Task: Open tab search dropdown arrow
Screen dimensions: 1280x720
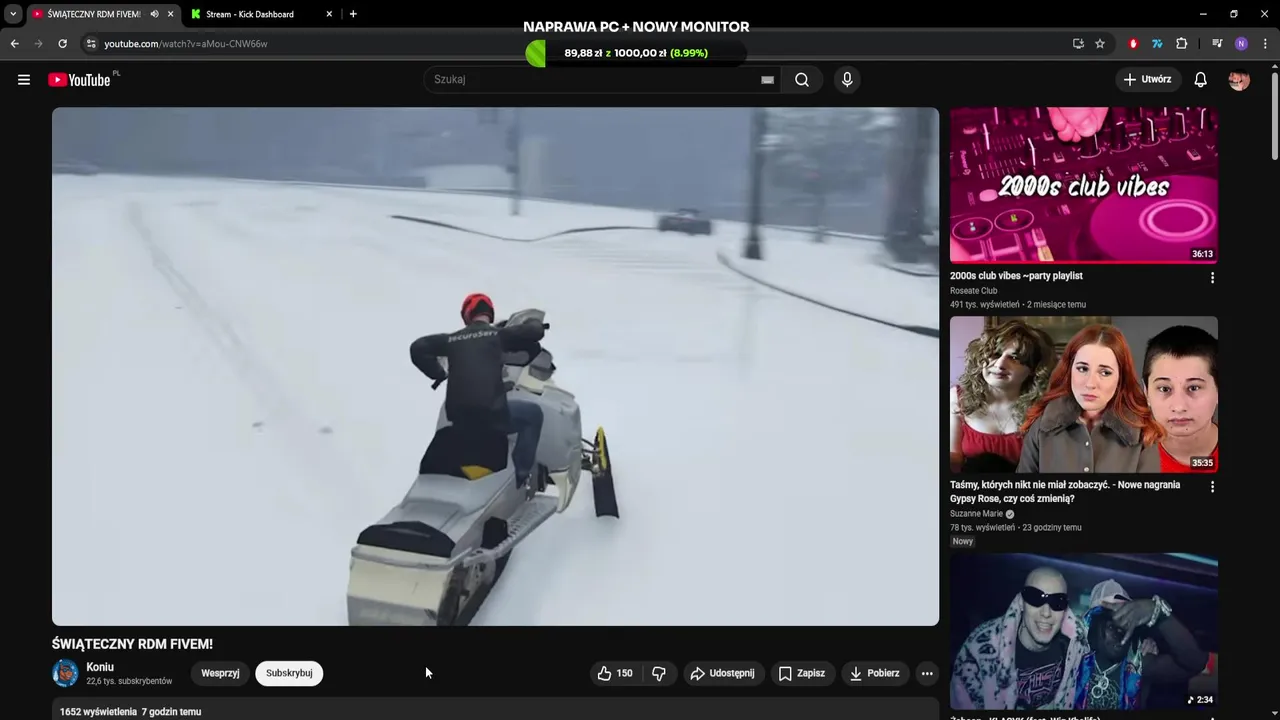Action: point(13,14)
